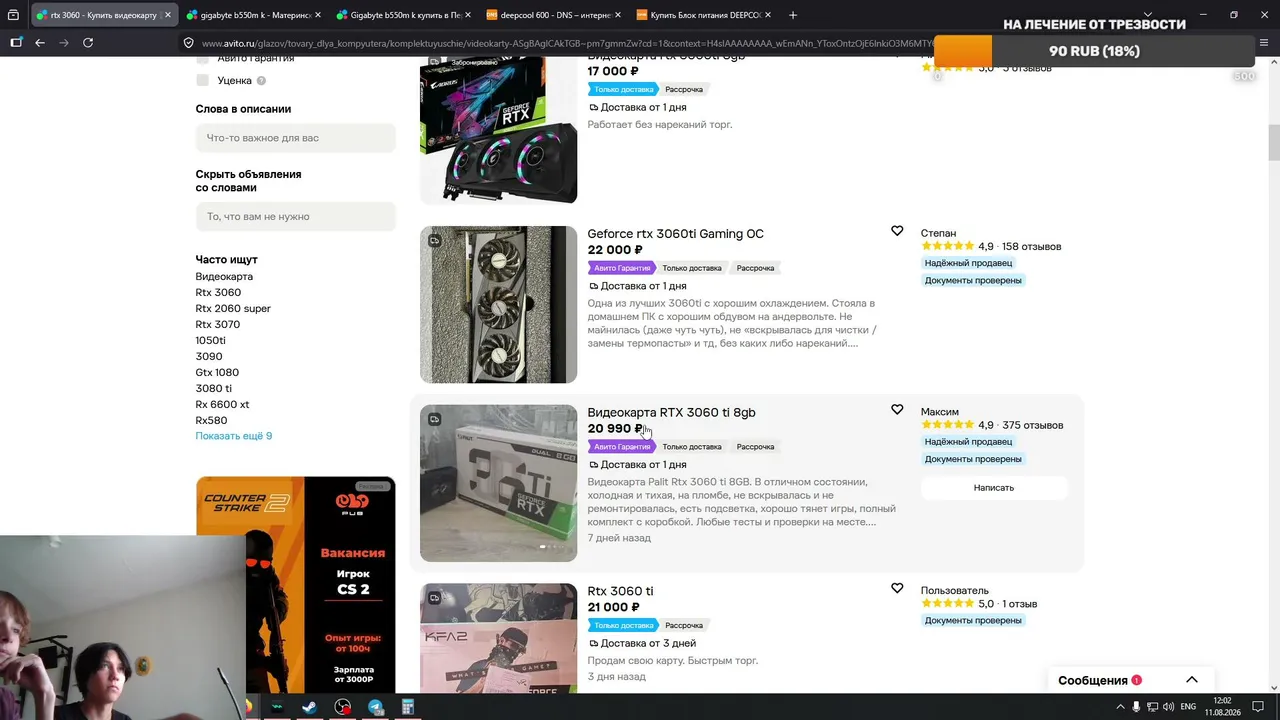This screenshot has height=720, width=1280.
Task: Switch to 'gigabyte b550m k - Материнск' tab
Action: click(x=253, y=15)
